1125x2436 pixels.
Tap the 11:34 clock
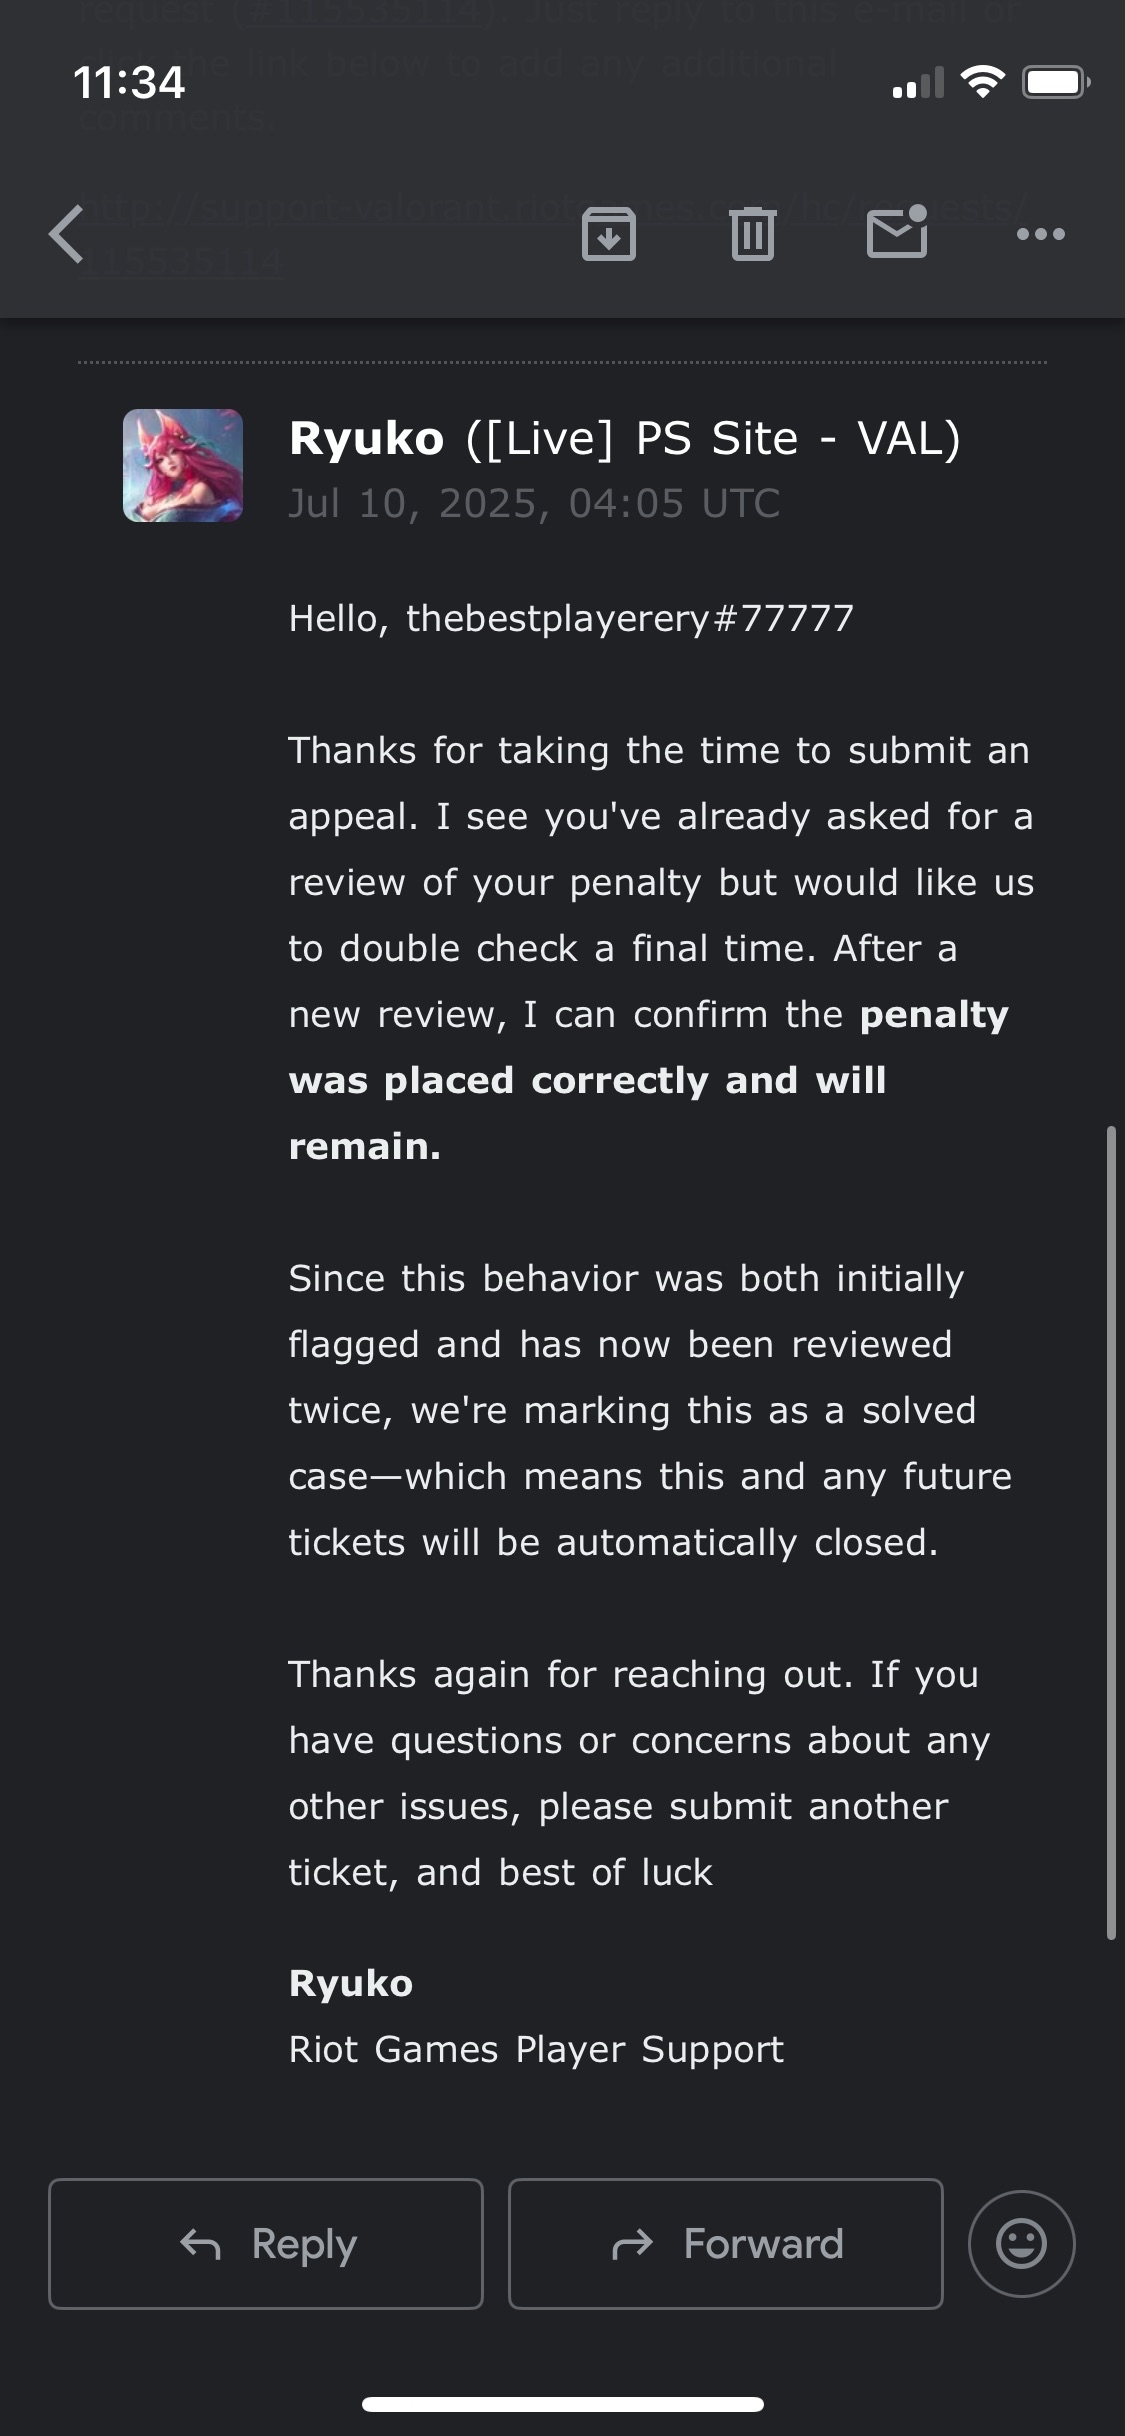tap(129, 82)
